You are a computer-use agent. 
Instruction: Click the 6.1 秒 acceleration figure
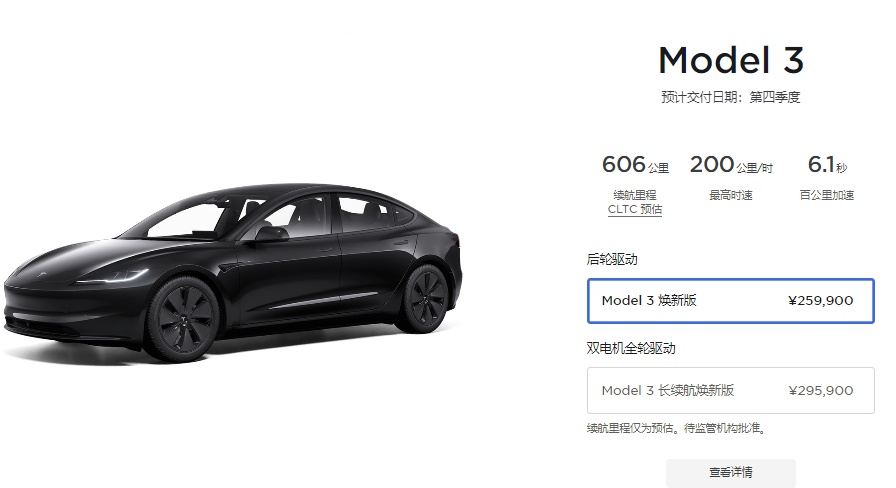(x=827, y=165)
